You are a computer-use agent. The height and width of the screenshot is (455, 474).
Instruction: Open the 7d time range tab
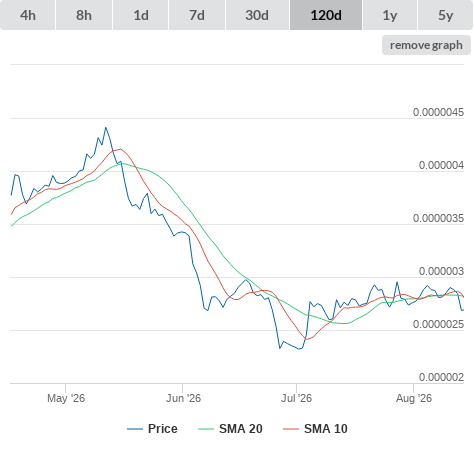click(x=197, y=15)
